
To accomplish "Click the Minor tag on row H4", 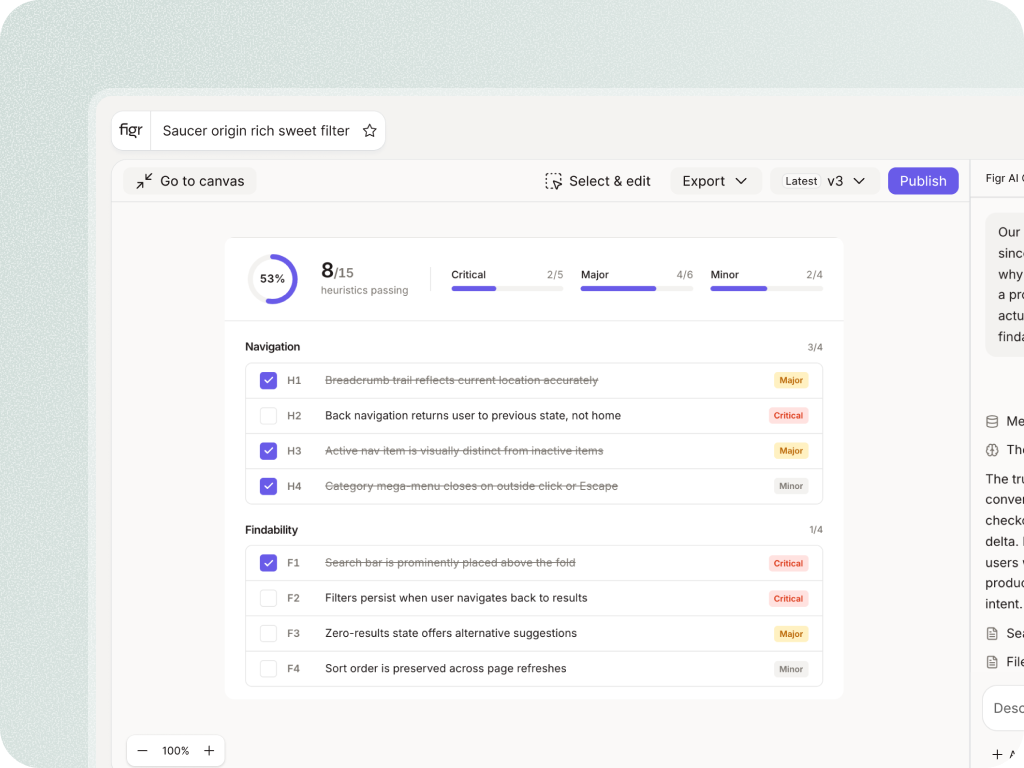I will point(791,486).
